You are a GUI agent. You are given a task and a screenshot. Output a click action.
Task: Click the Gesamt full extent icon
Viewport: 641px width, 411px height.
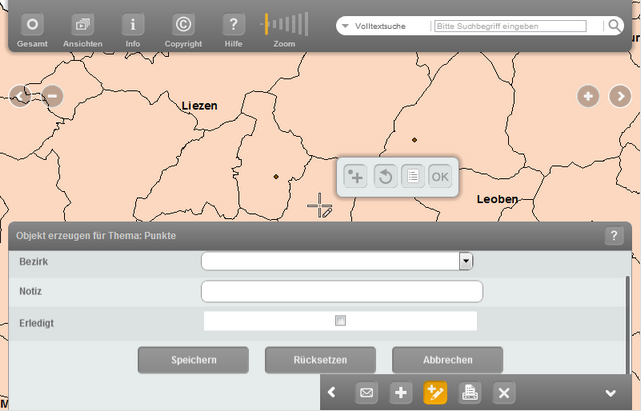(x=32, y=25)
